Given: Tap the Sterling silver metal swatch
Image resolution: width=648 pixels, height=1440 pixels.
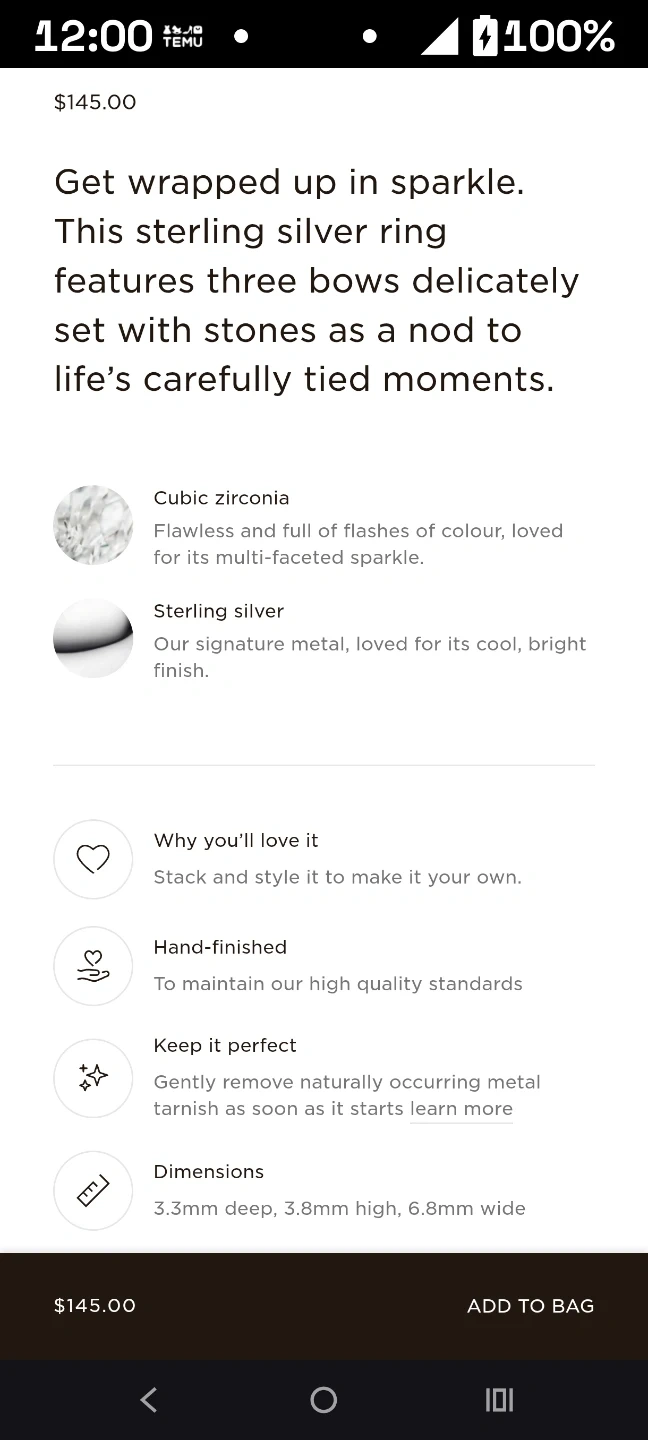Looking at the screenshot, I should (x=93, y=638).
